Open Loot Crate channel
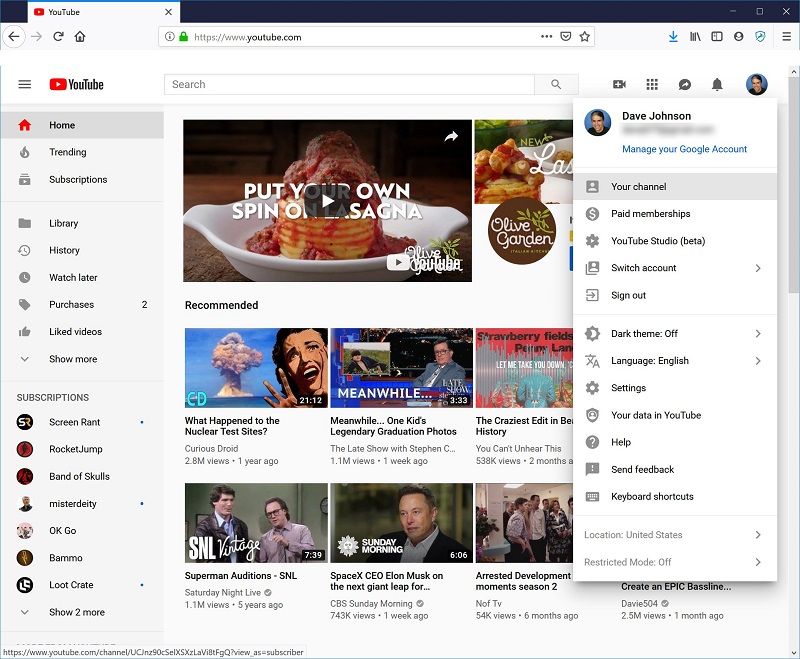The width and height of the screenshot is (800, 659). 82,585
